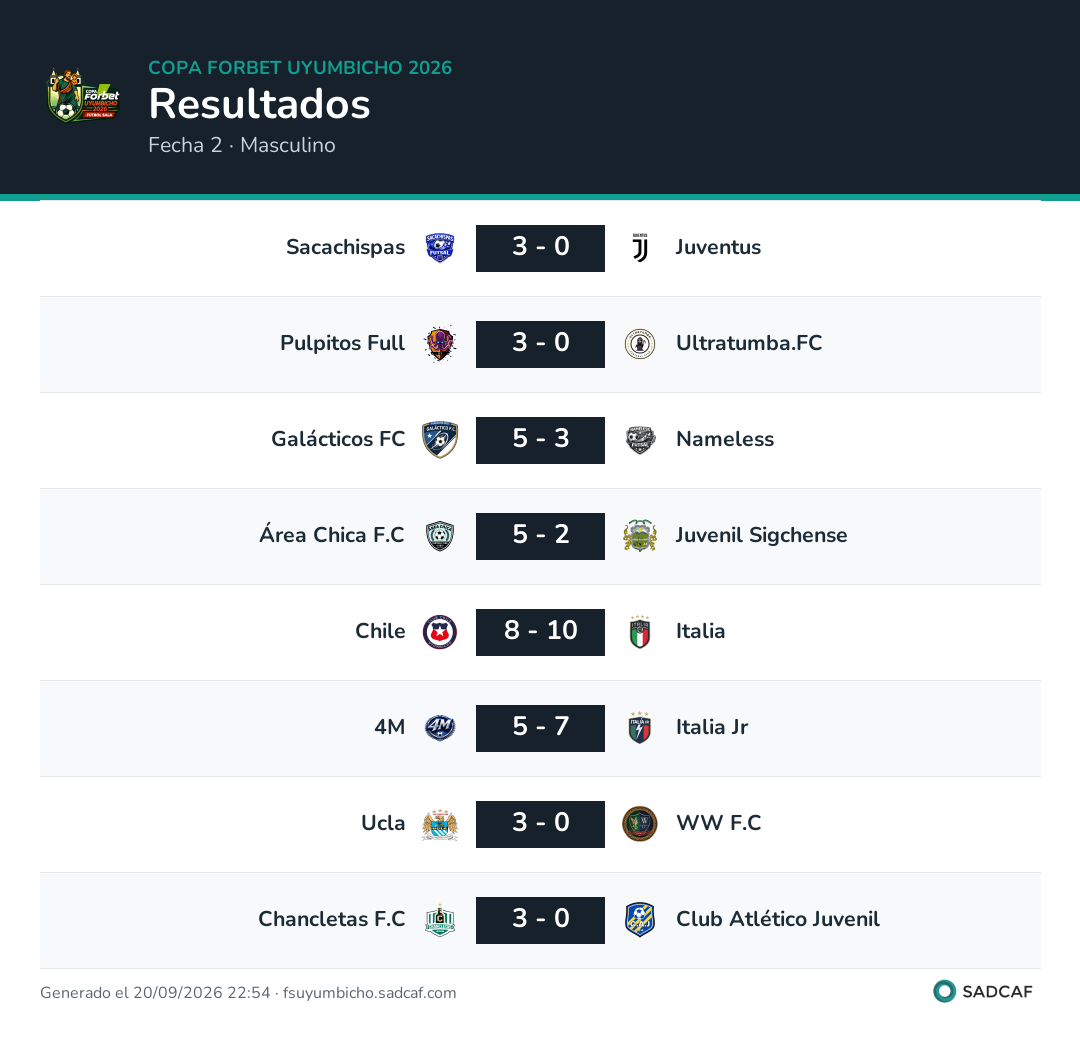Select the Italia shield crest
The width and height of the screenshot is (1080, 1044).
point(640,631)
